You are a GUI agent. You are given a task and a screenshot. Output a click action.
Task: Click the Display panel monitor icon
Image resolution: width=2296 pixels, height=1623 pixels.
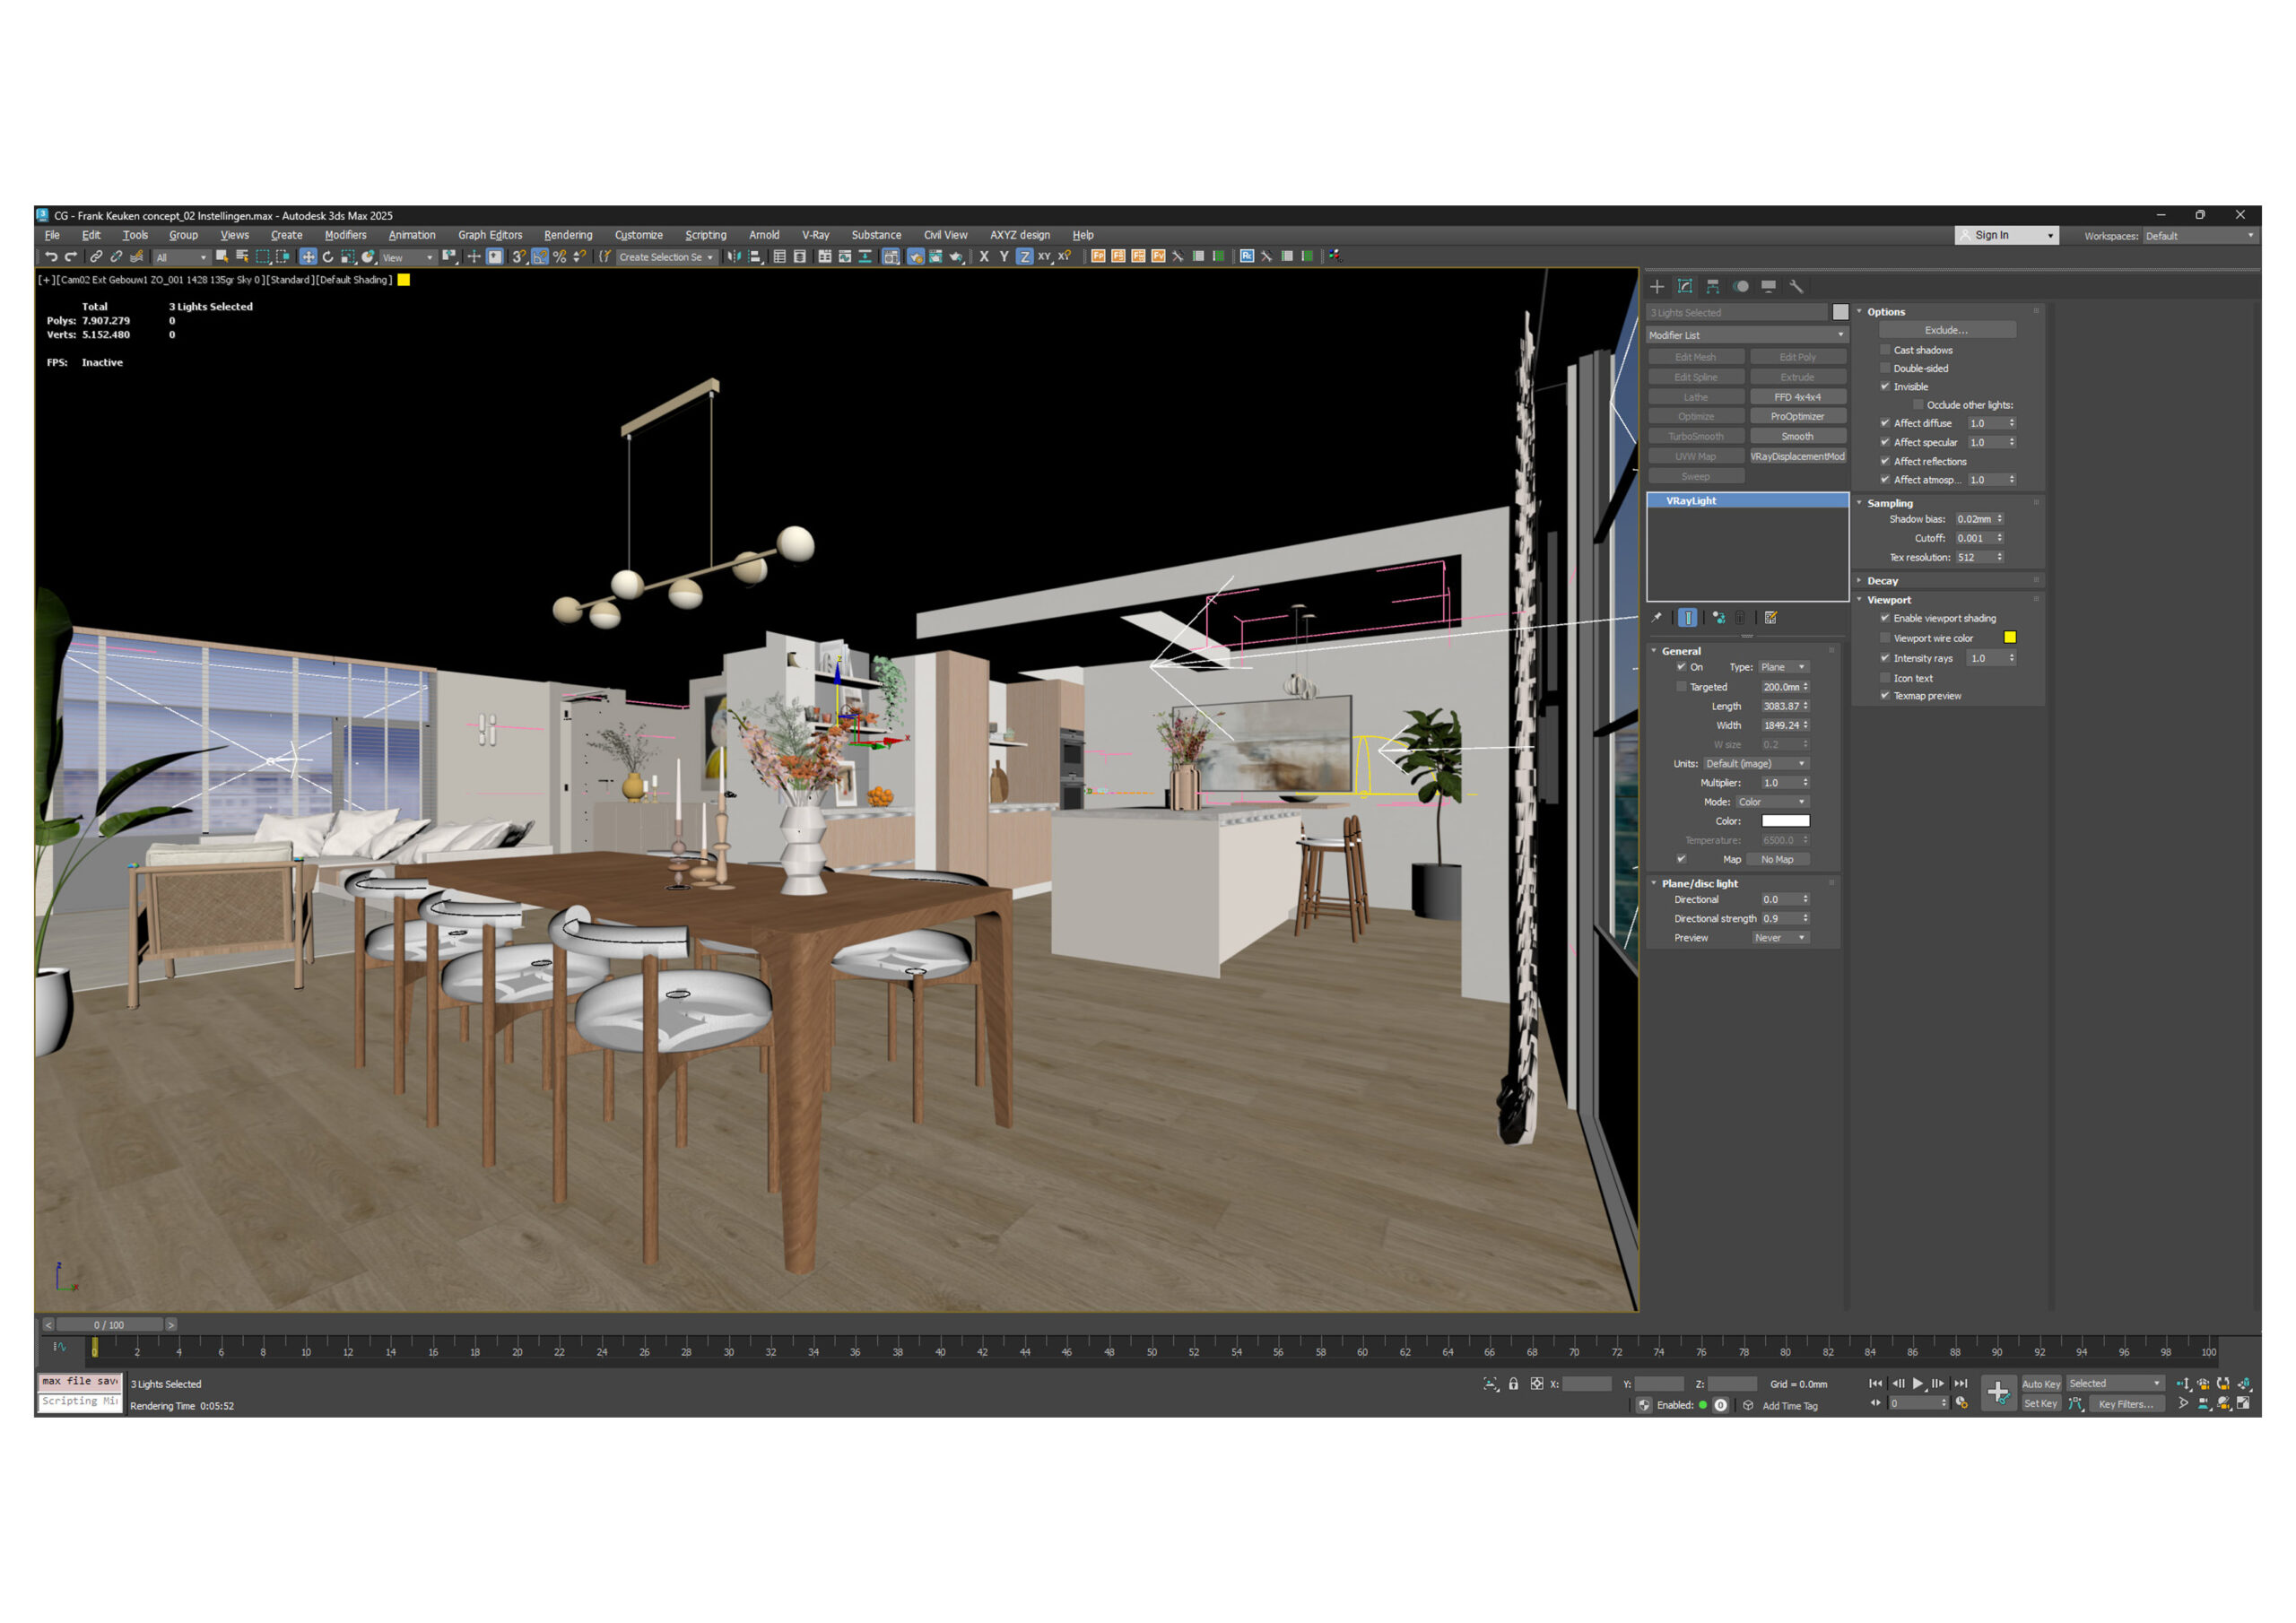[x=1768, y=287]
